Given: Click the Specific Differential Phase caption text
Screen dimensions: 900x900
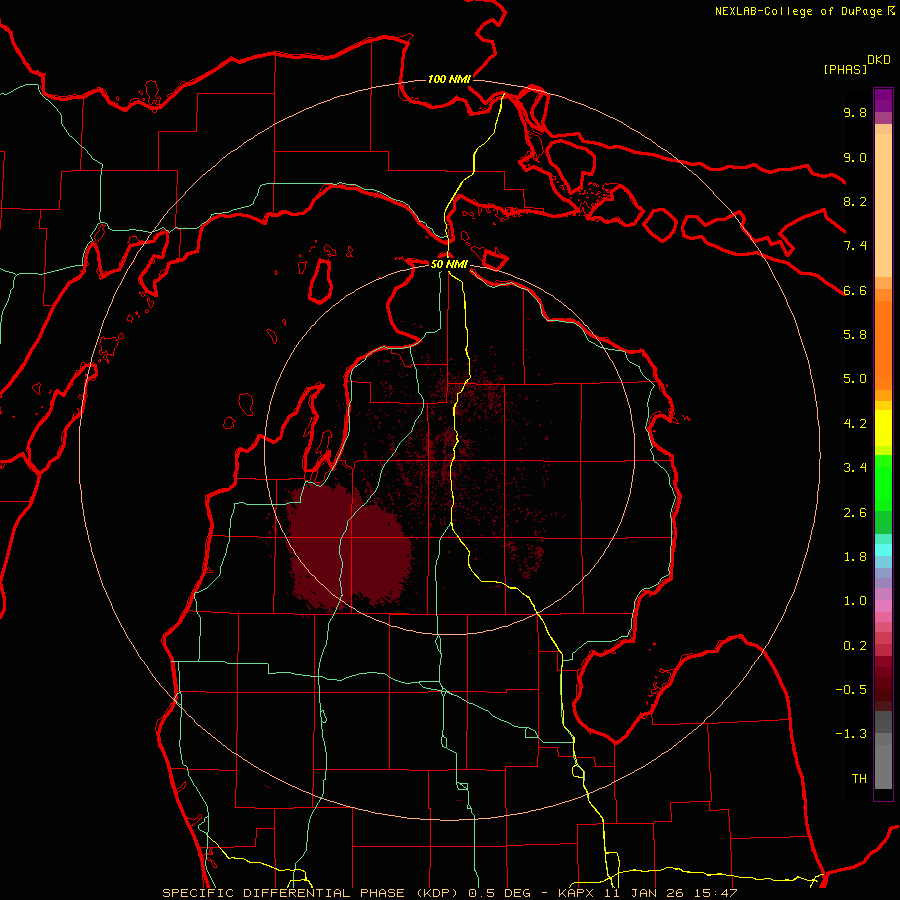Looking at the screenshot, I should click(x=449, y=893).
